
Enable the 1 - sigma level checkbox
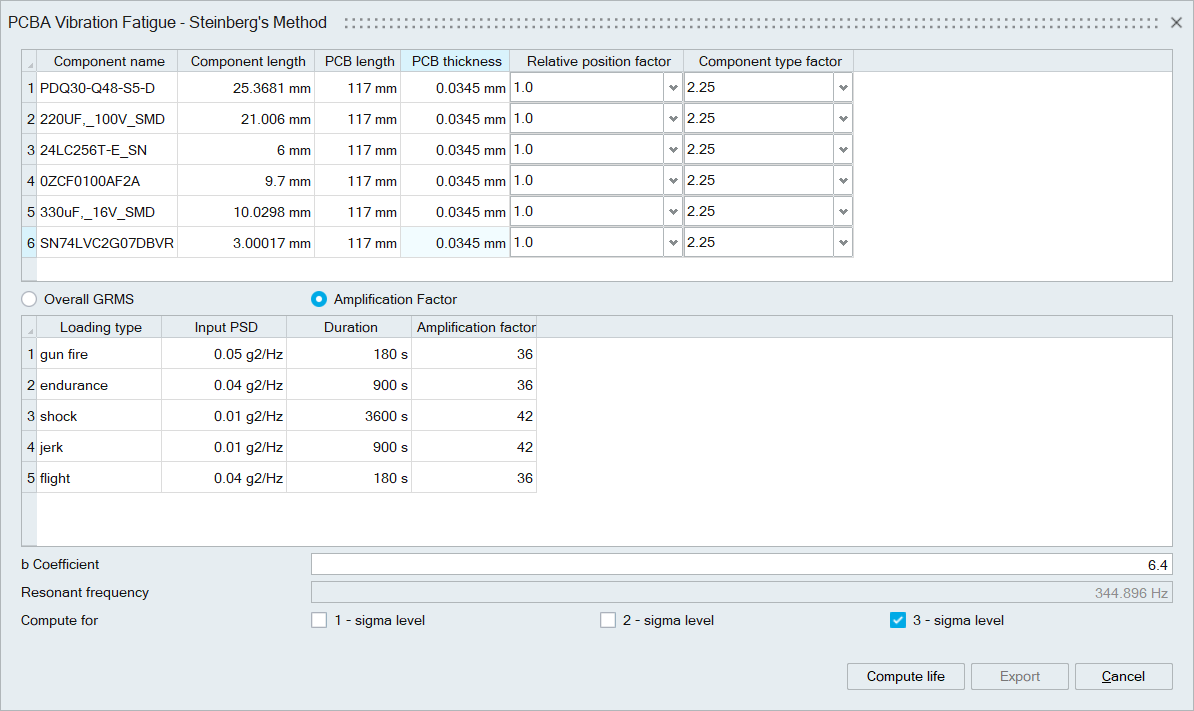pyautogui.click(x=319, y=620)
